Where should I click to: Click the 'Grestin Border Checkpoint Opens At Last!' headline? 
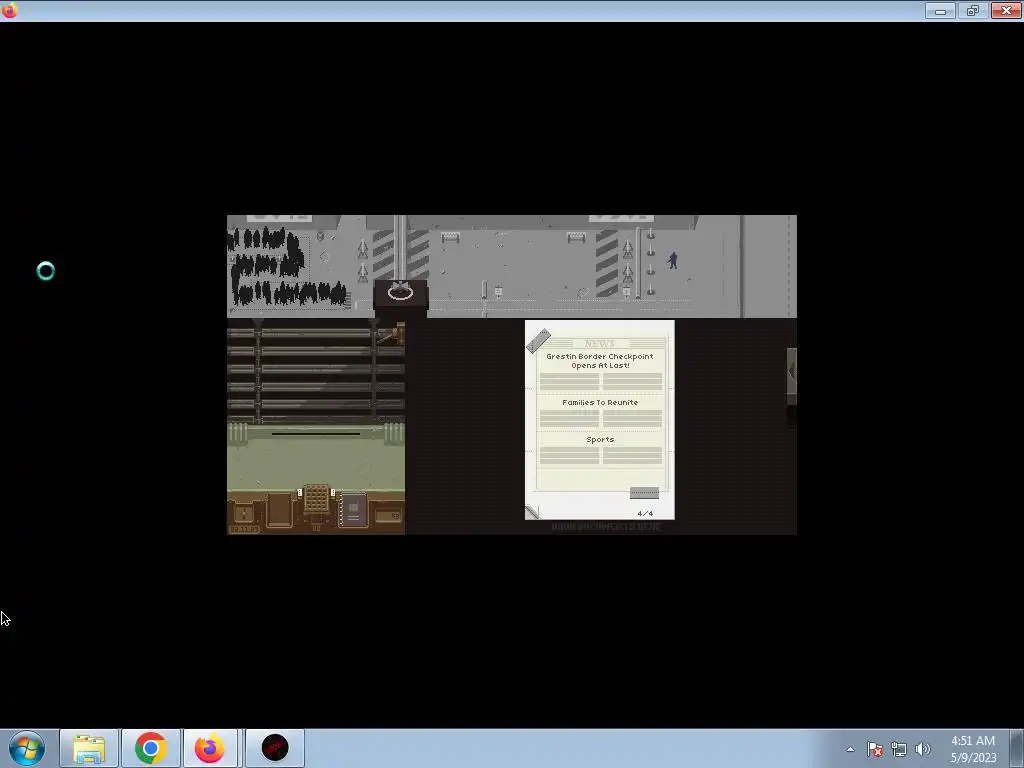600,360
